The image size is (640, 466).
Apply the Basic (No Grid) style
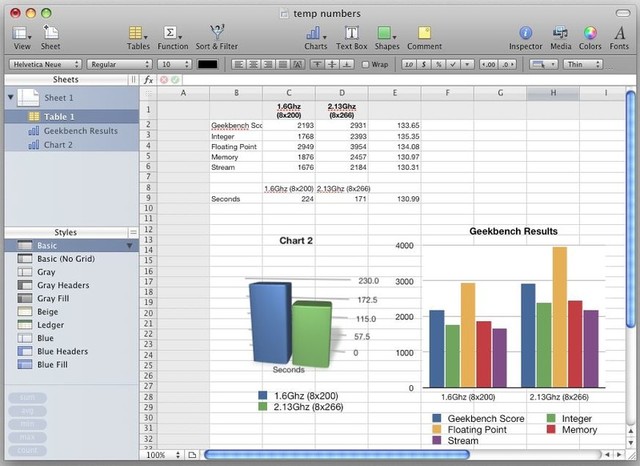pos(72,259)
